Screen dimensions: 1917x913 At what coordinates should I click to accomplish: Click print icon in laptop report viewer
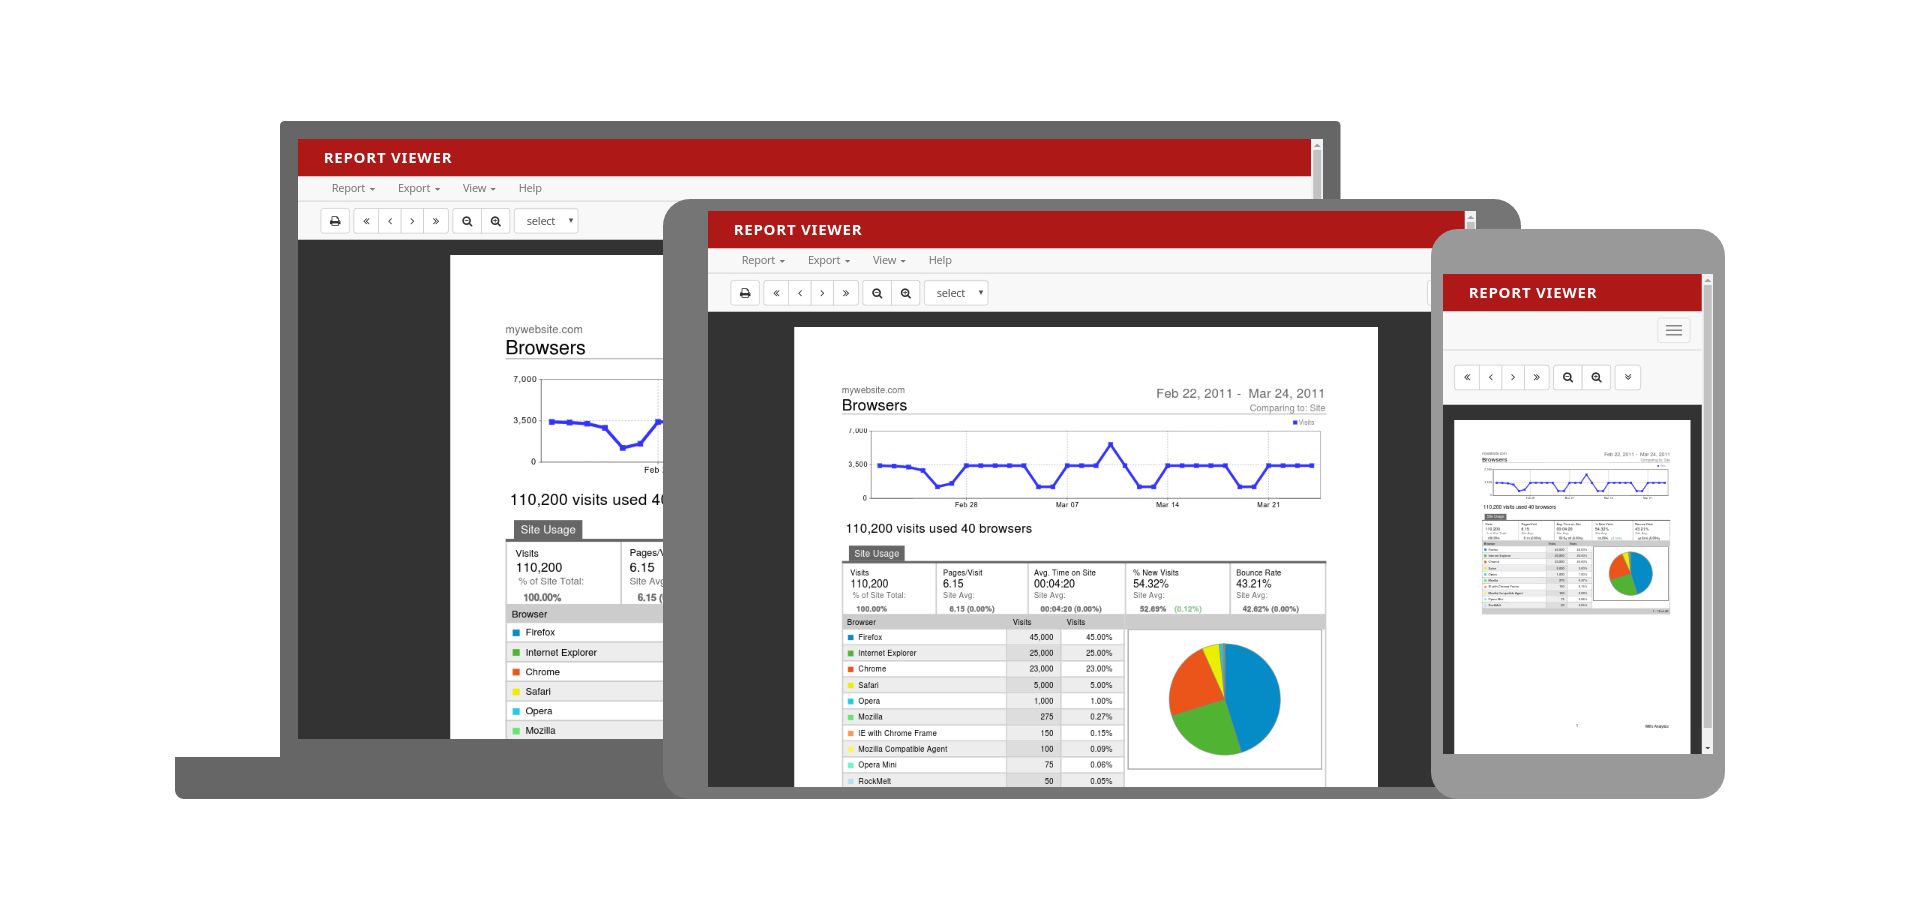point(335,221)
